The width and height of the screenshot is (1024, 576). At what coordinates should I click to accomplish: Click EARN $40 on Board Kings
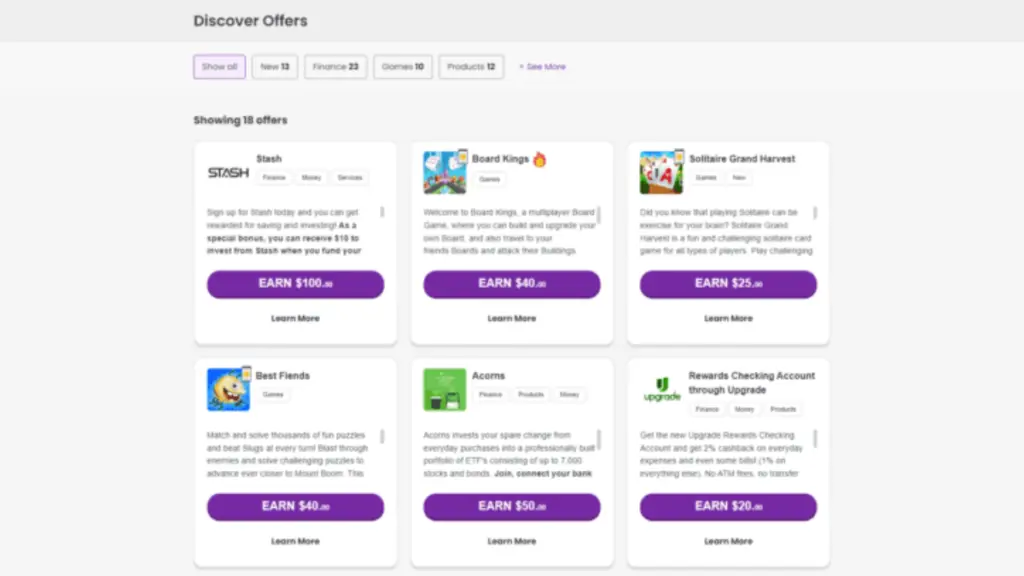point(512,284)
